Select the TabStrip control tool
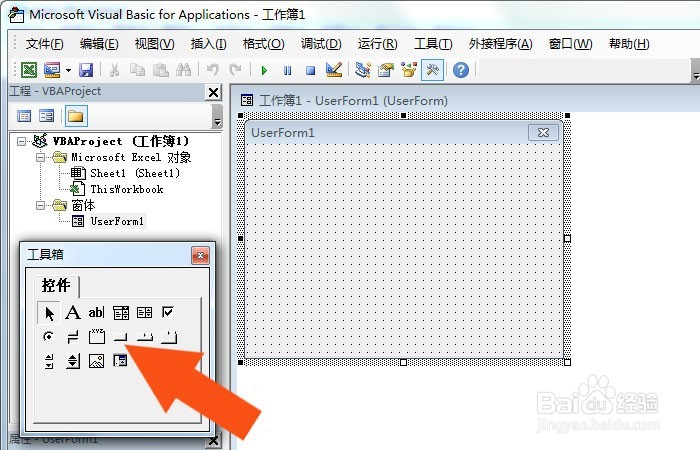700x450 pixels. coord(144,337)
